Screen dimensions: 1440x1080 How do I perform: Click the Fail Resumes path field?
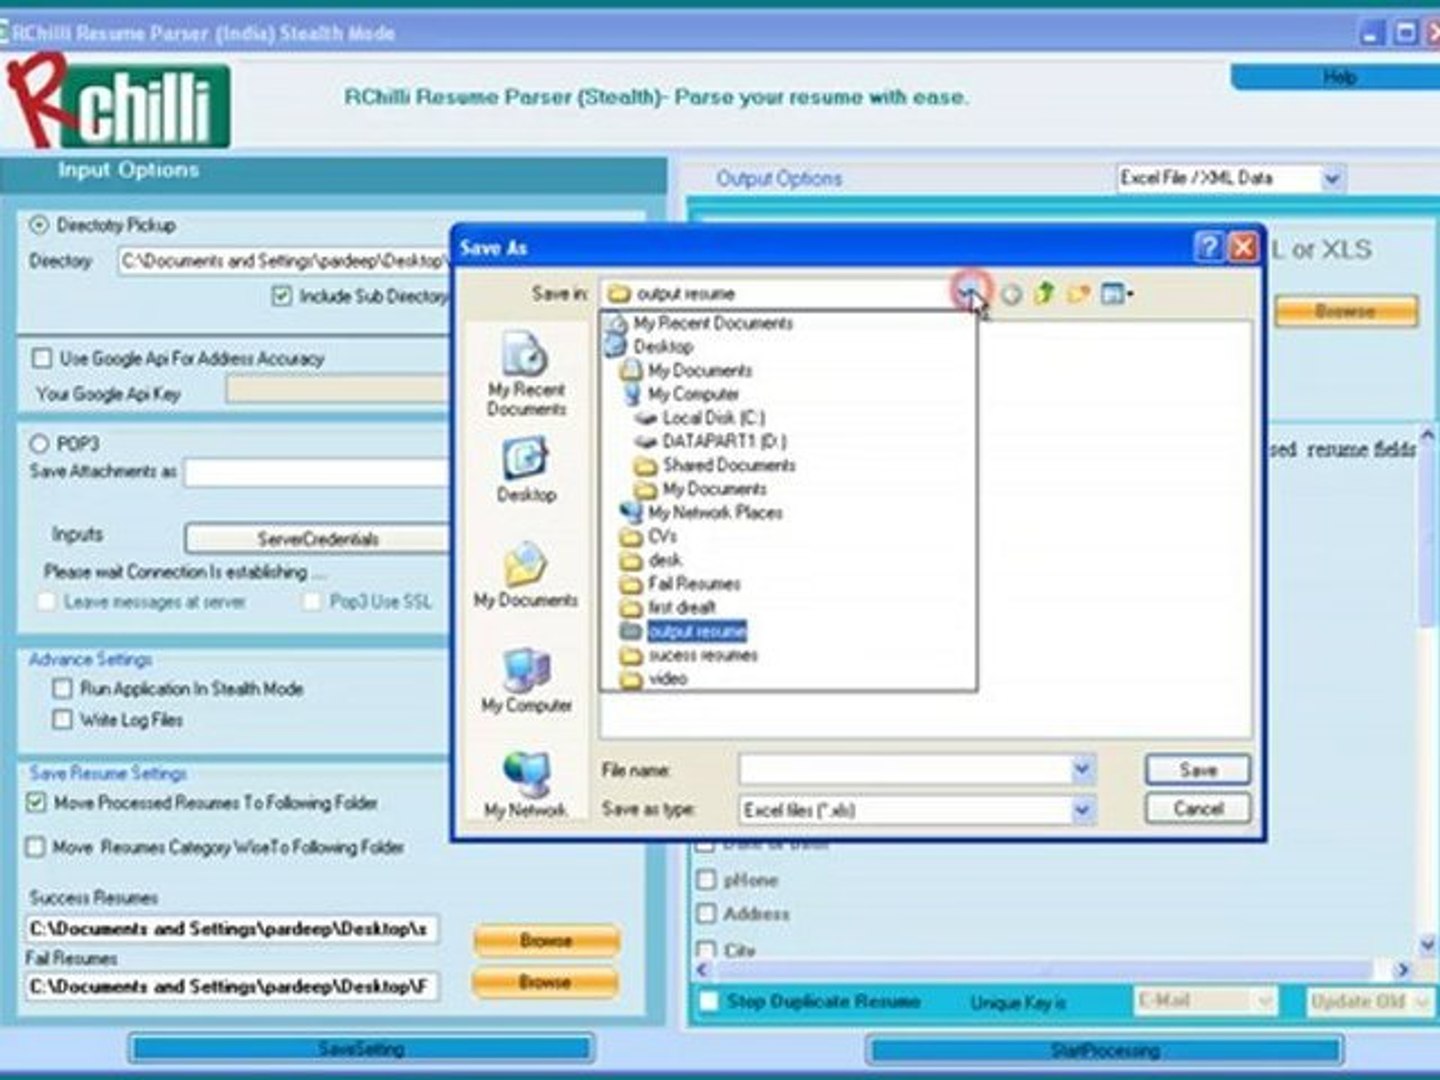click(231, 986)
